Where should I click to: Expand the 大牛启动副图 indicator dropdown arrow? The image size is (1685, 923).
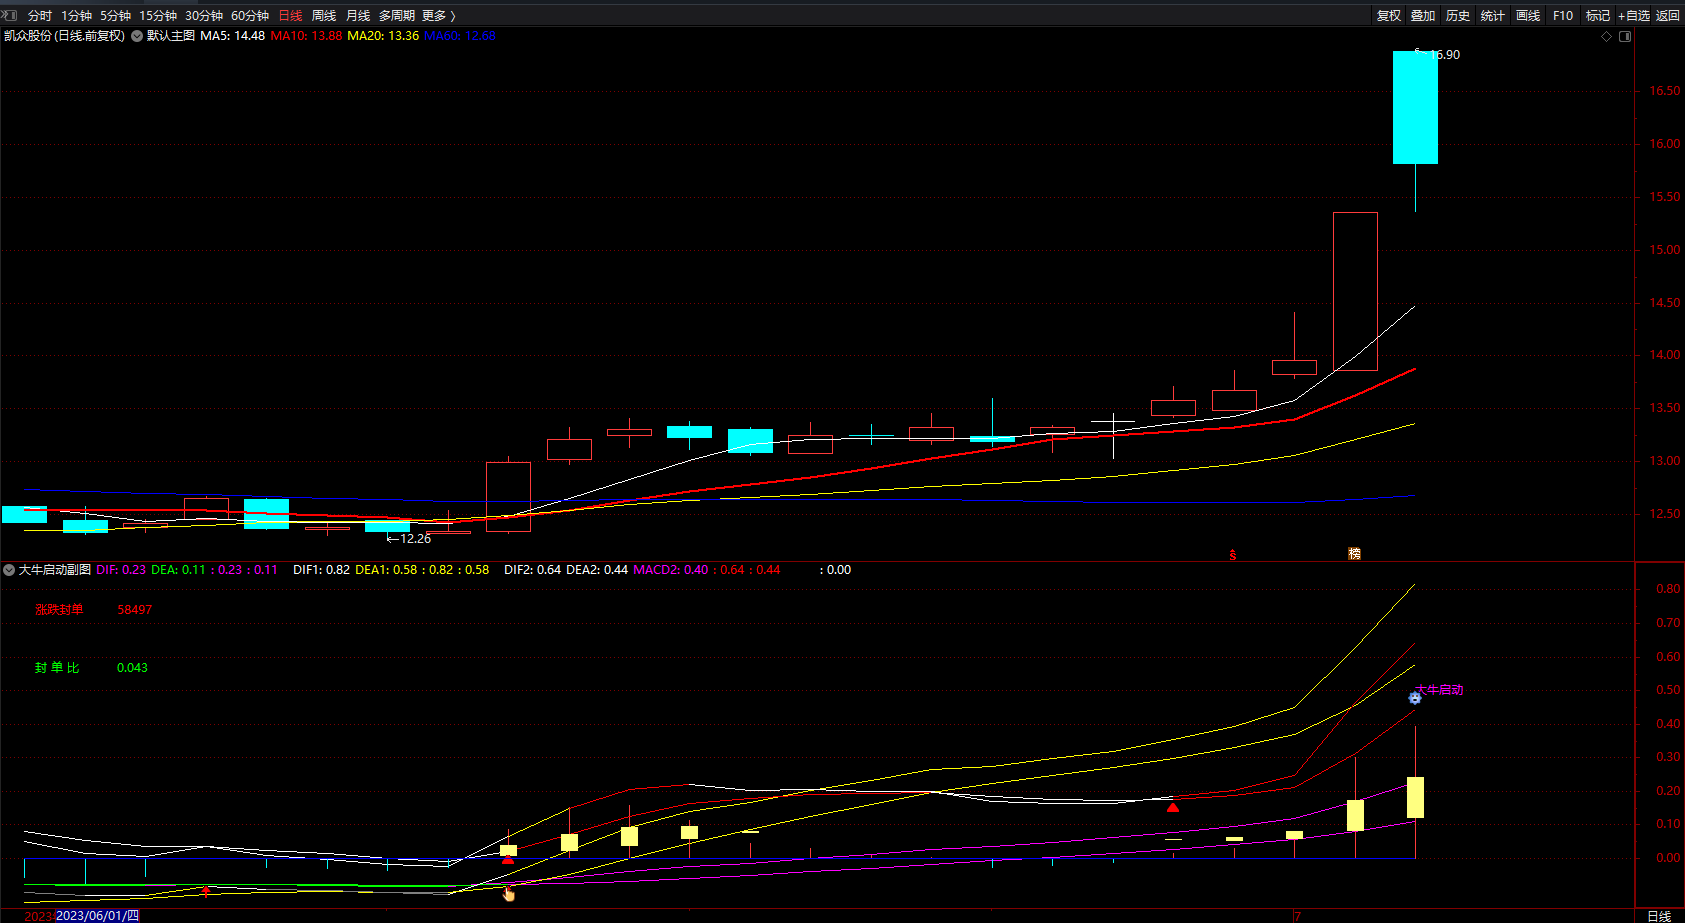[9, 570]
